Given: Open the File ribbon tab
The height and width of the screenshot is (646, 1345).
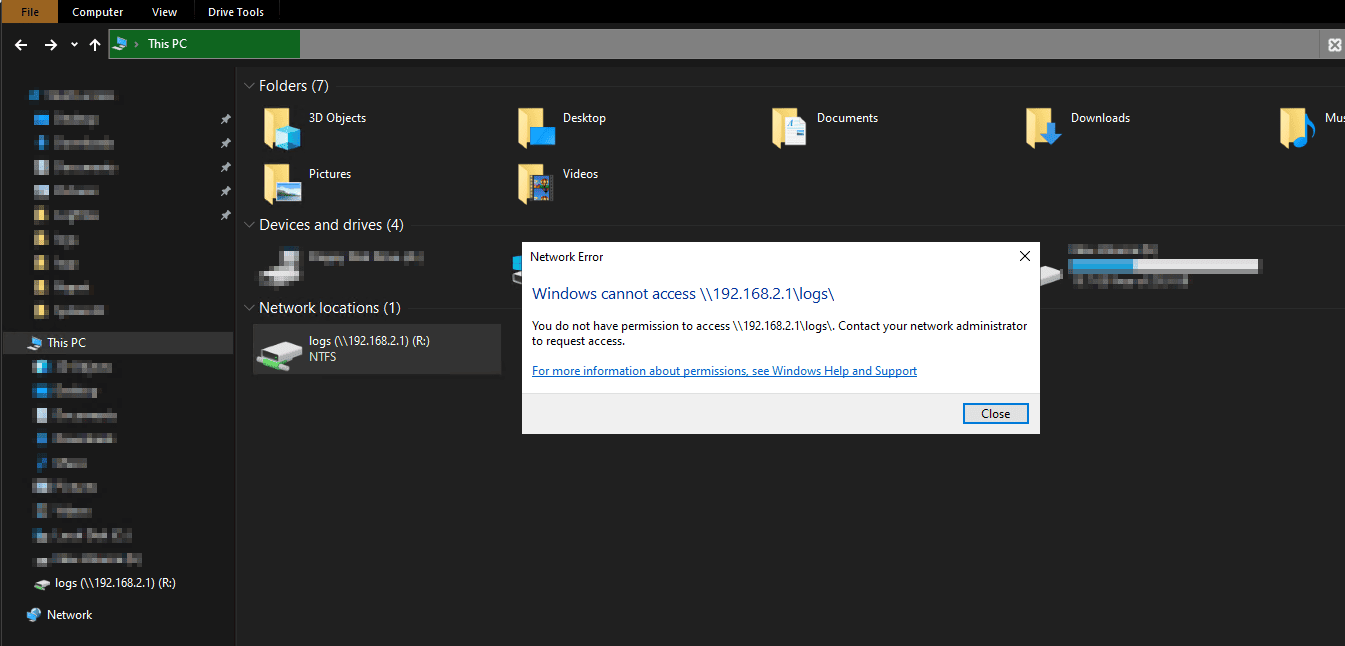Looking at the screenshot, I should pos(29,12).
